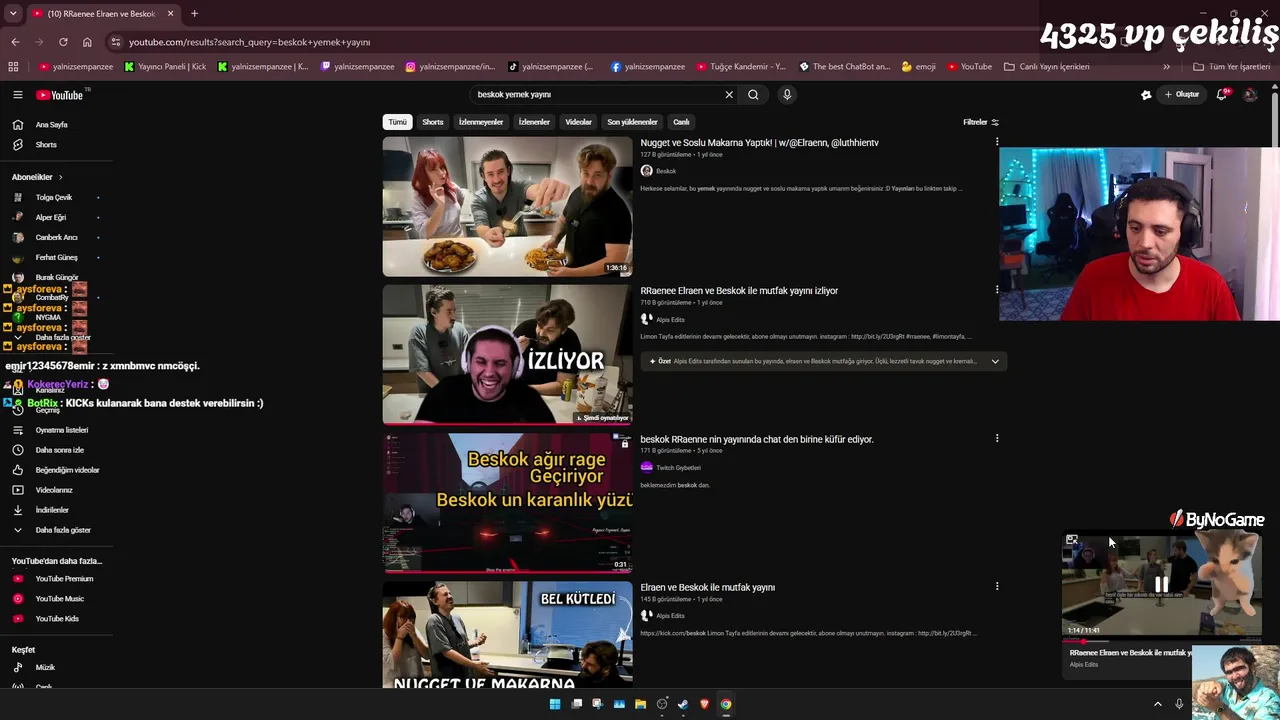The image size is (1280, 720).
Task: Select the Tümü filter chip
Action: click(397, 122)
